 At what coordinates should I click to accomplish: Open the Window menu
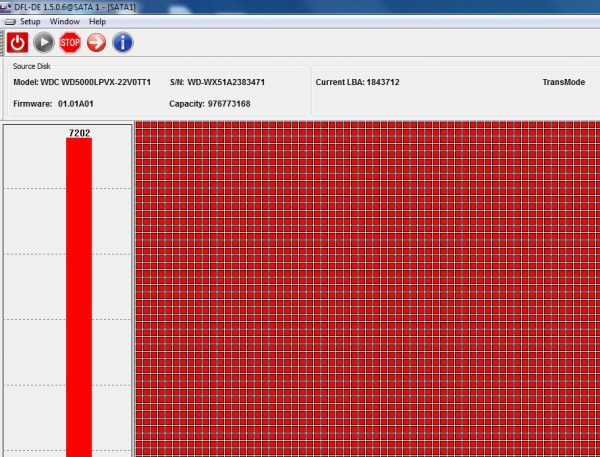coord(65,21)
